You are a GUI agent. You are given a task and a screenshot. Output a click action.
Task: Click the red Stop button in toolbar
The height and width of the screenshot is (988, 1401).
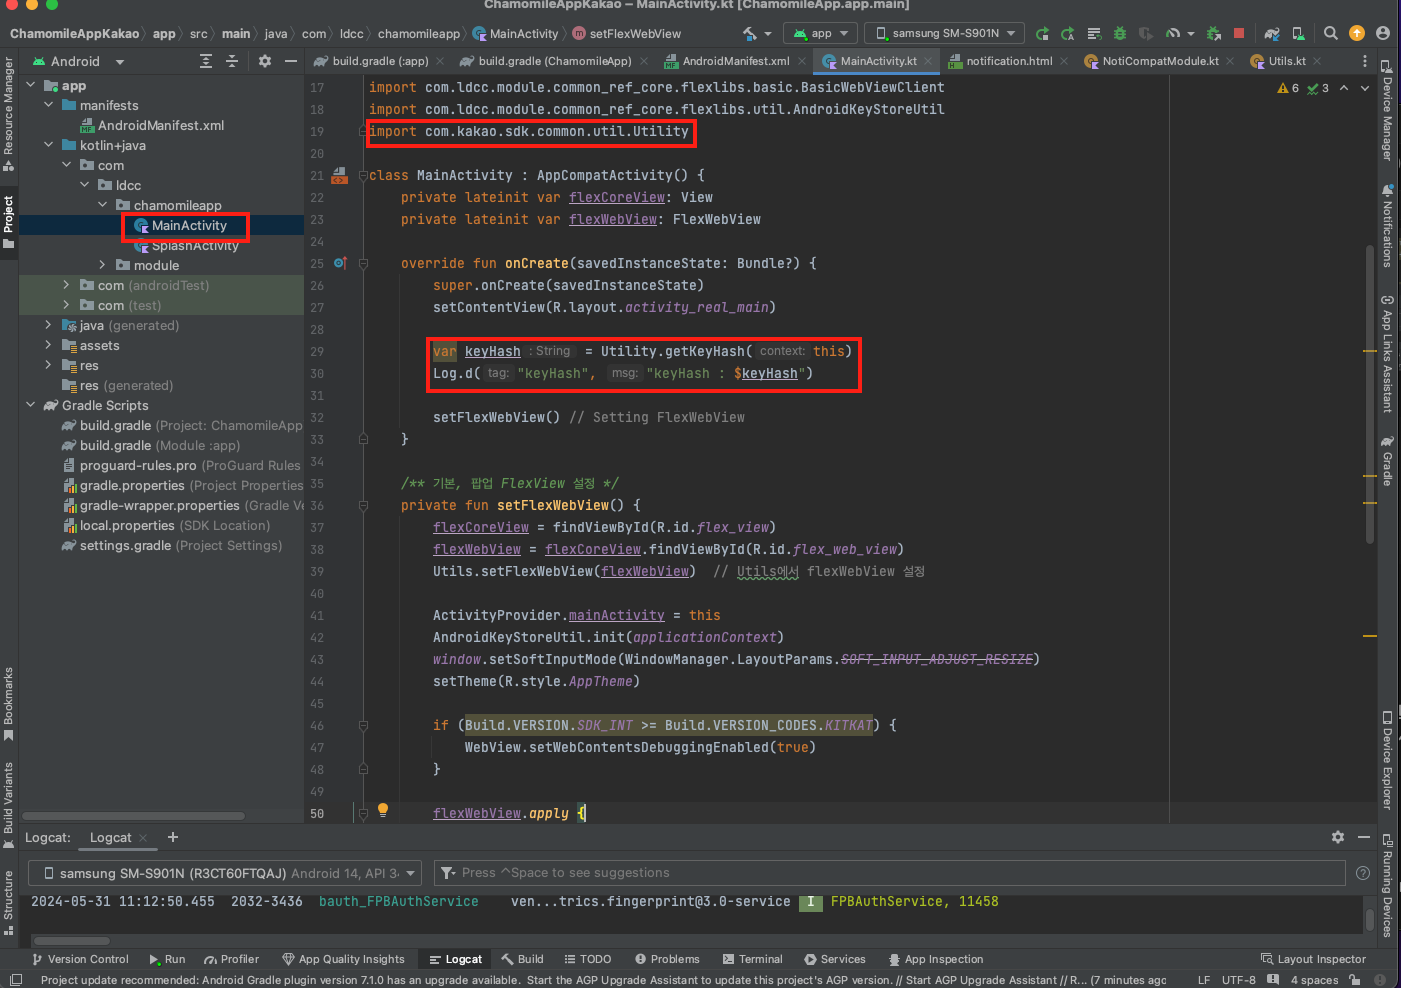tap(1238, 33)
